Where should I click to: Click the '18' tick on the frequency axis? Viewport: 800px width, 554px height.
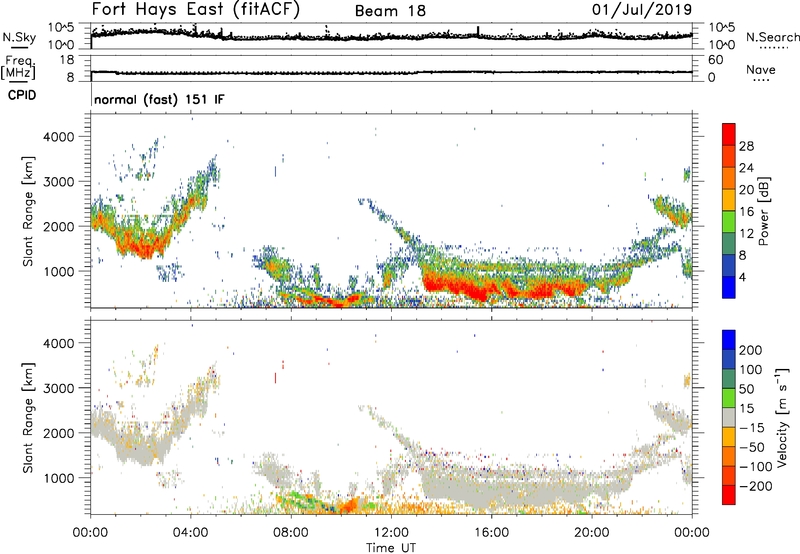(66, 60)
